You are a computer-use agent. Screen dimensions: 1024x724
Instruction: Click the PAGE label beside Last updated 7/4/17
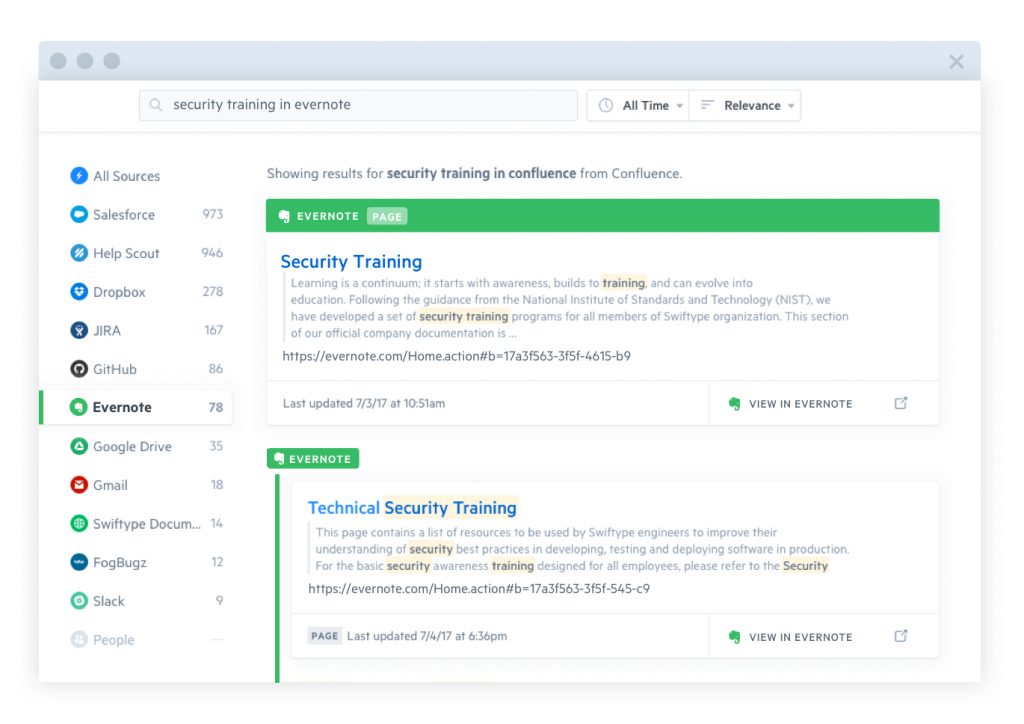325,636
